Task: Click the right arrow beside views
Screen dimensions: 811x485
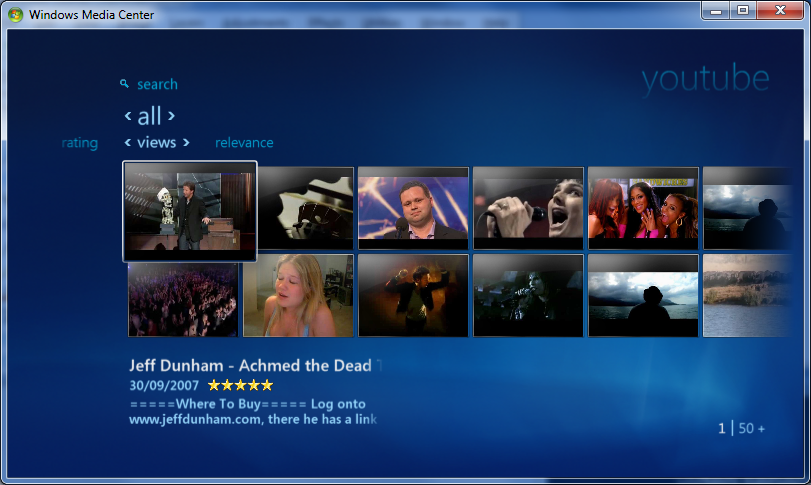Action: [186, 142]
